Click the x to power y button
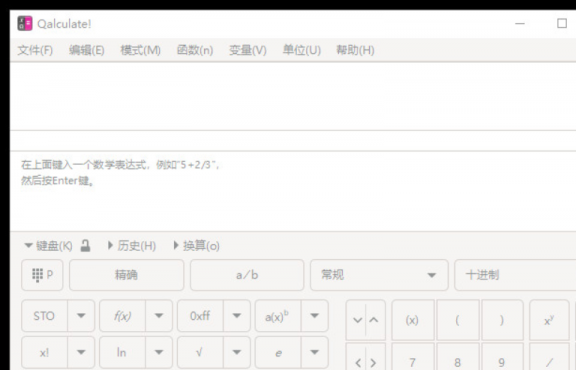Screen dimensions: 576x370 click(549, 320)
